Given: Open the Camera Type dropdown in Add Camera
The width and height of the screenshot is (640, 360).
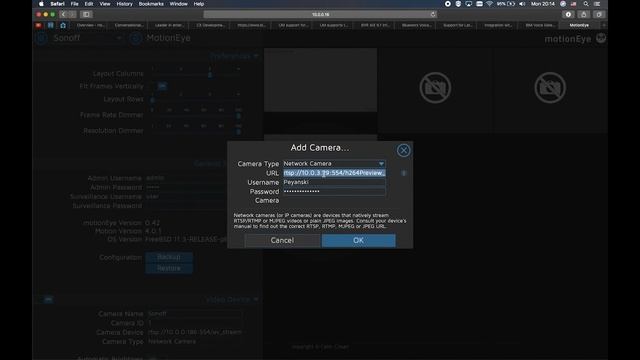Looking at the screenshot, I should 334,163.
